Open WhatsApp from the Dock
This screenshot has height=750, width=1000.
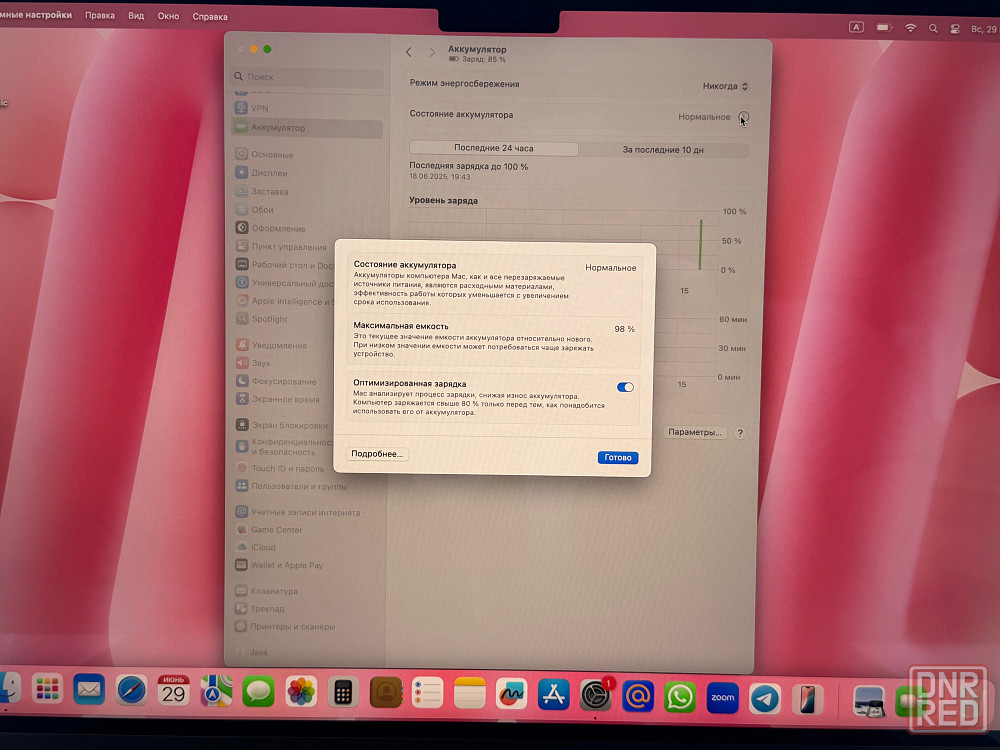(680, 698)
